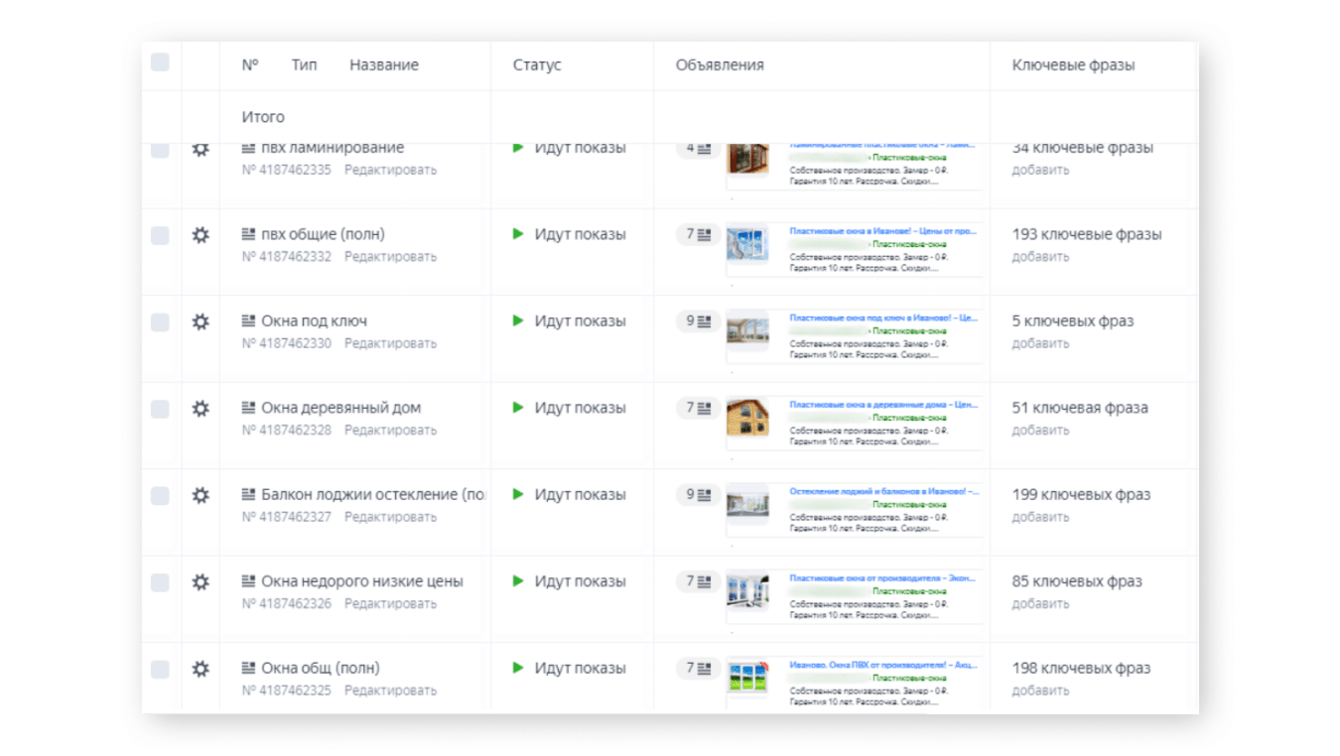Sort by the Название column header
The height and width of the screenshot is (756, 1340).
tap(384, 65)
